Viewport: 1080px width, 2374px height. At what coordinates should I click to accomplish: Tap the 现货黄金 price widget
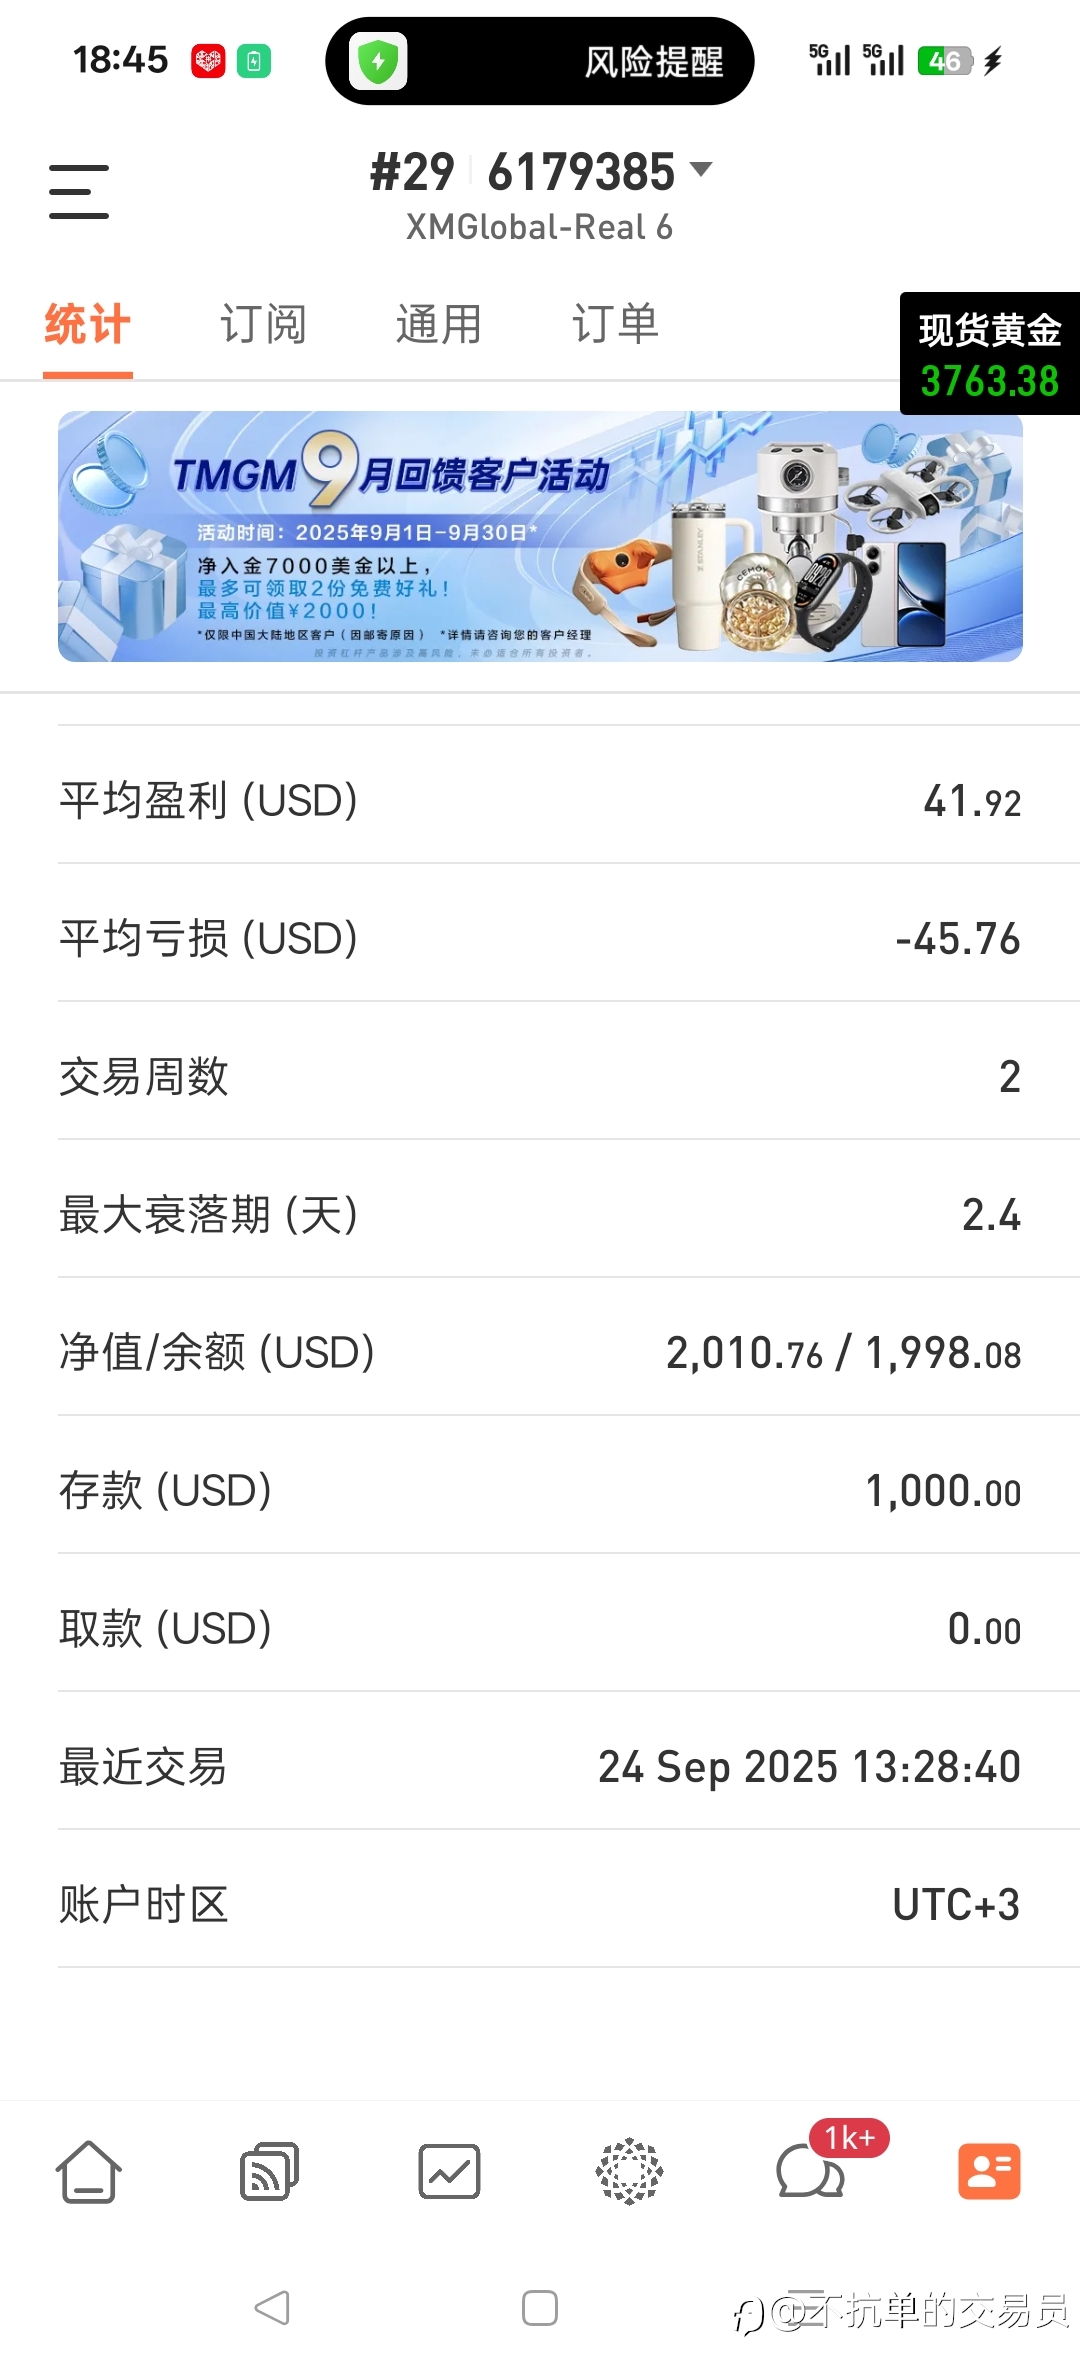(989, 354)
